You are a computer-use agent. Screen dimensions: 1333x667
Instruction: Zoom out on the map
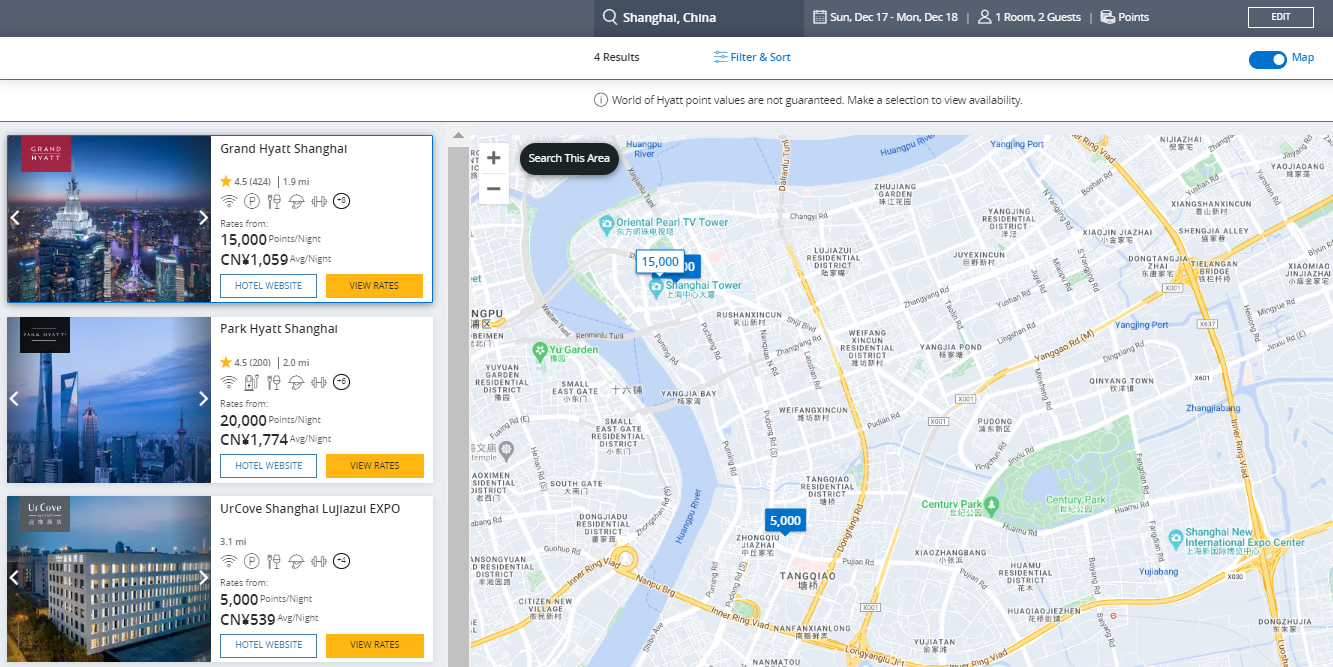tap(493, 188)
